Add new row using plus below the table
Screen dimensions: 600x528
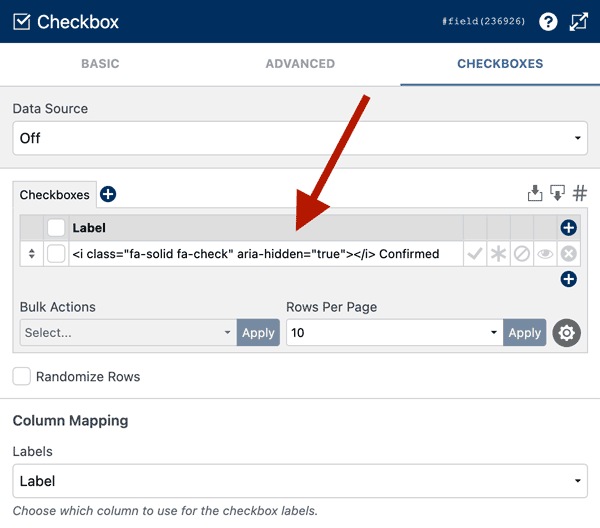coord(569,279)
